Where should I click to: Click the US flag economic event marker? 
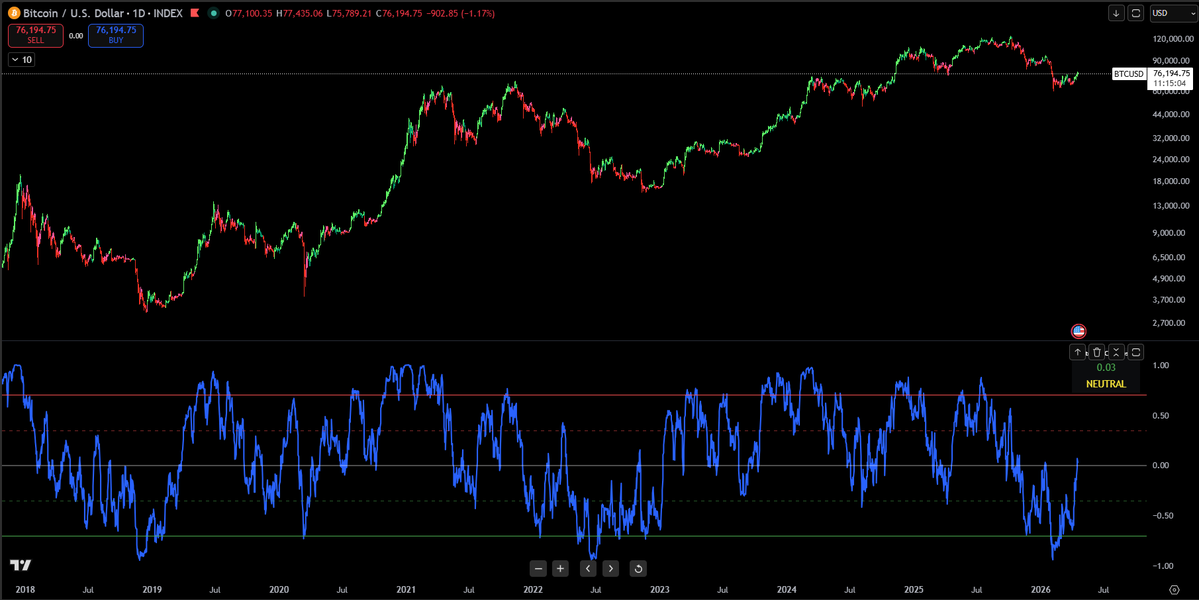(1078, 331)
